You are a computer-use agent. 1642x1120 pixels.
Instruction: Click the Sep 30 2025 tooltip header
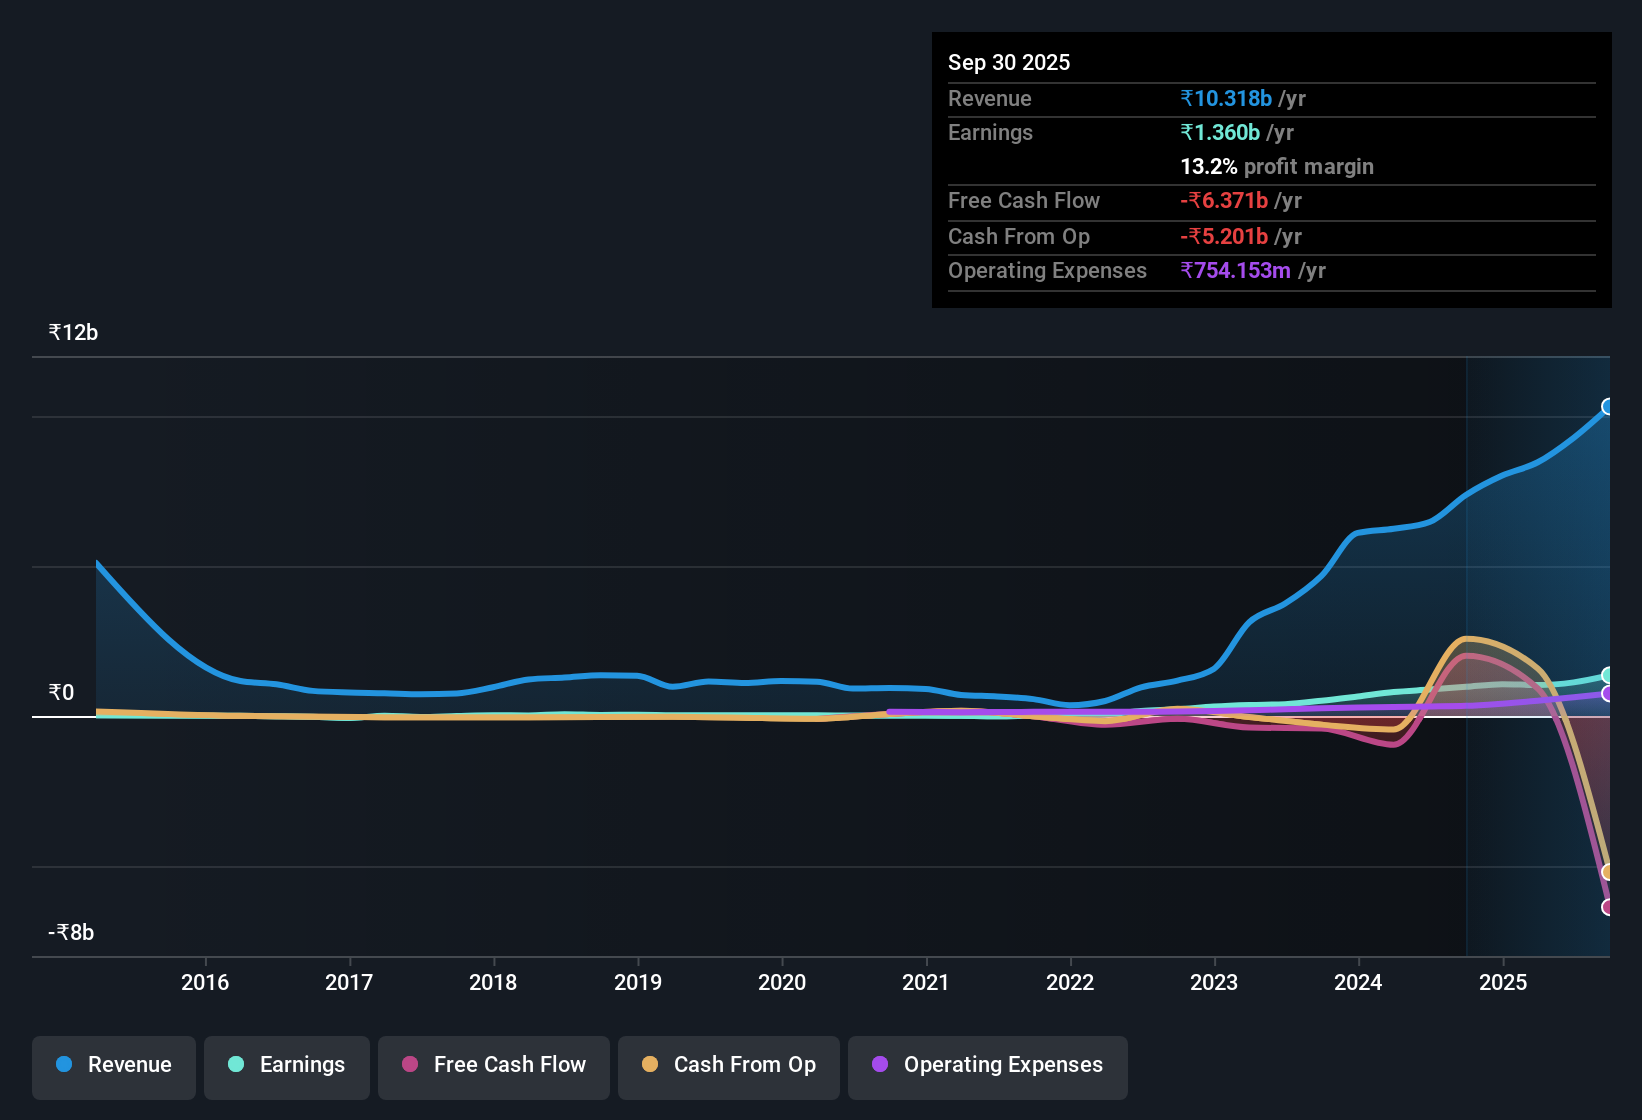[1009, 62]
